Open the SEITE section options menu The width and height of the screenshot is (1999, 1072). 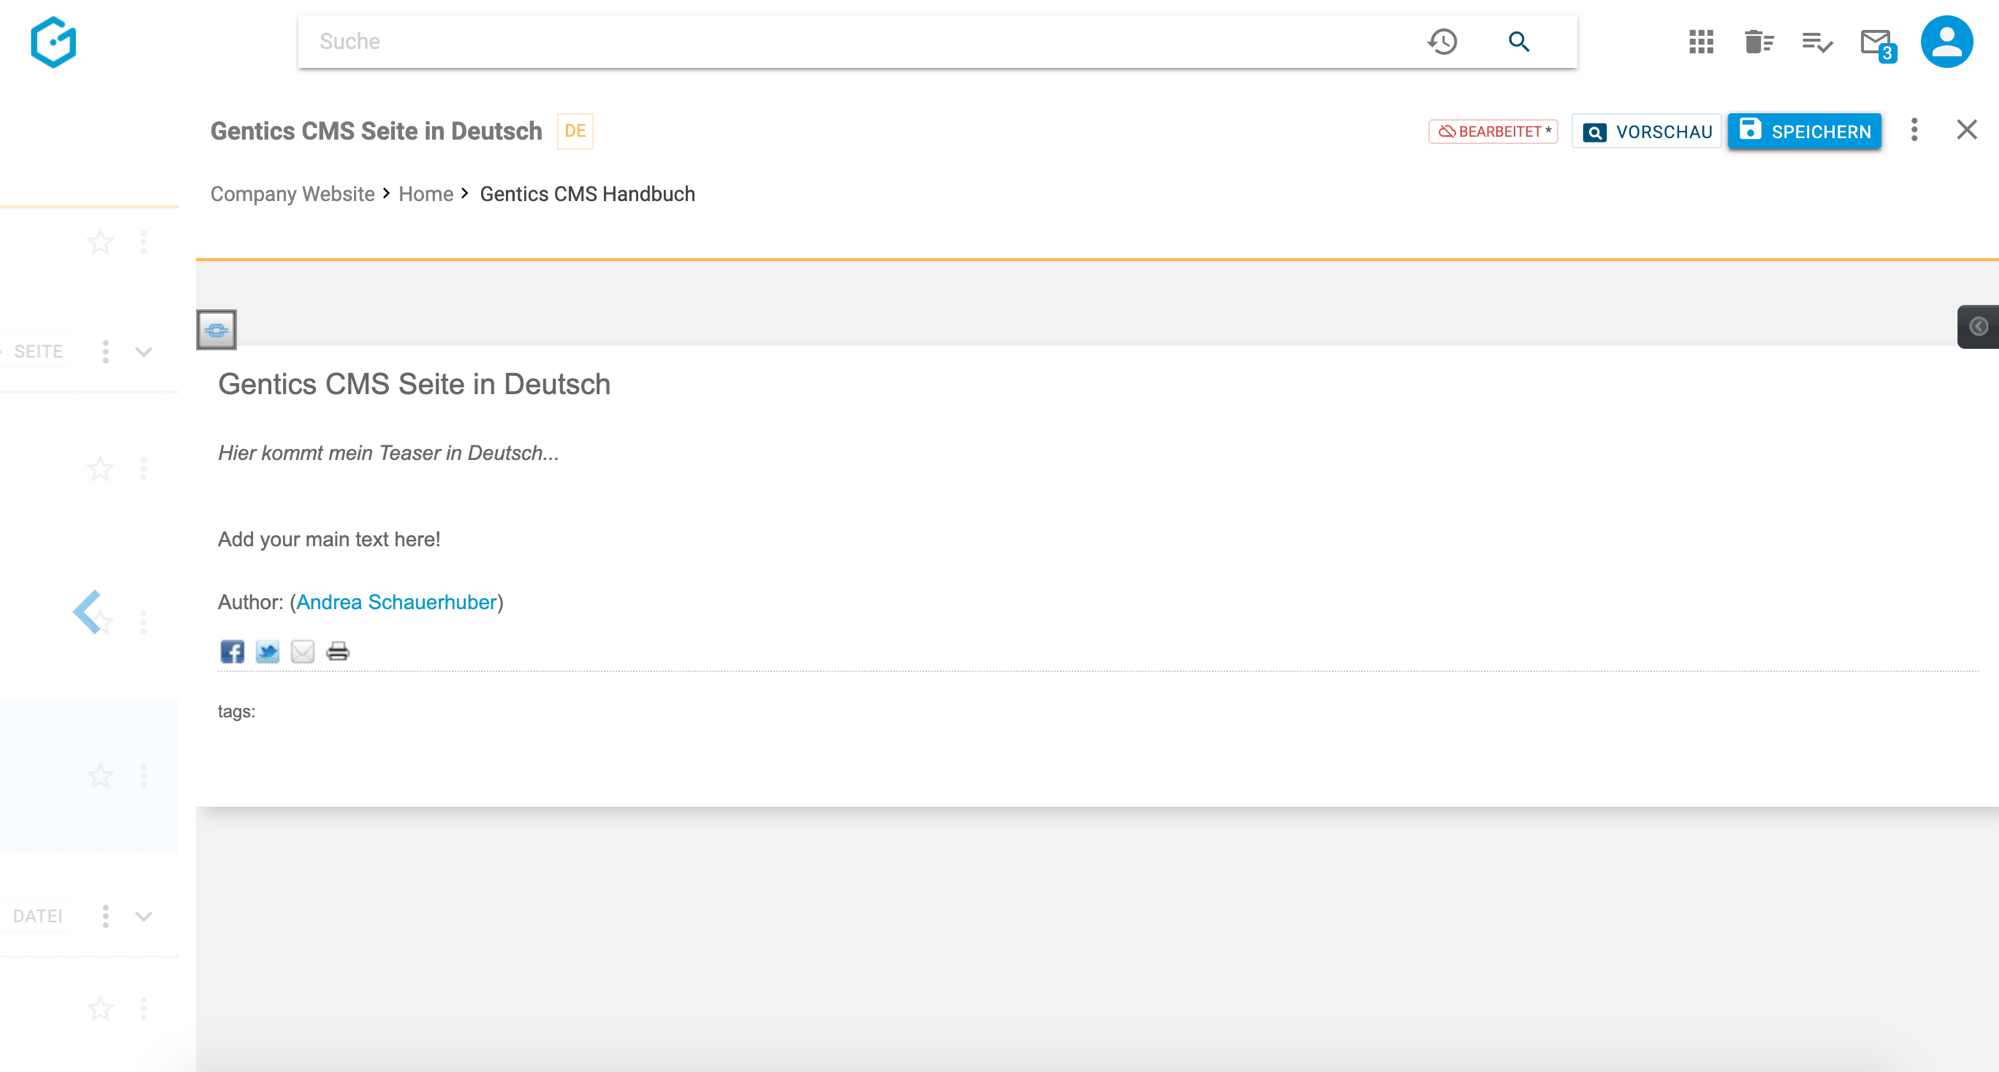pos(105,351)
